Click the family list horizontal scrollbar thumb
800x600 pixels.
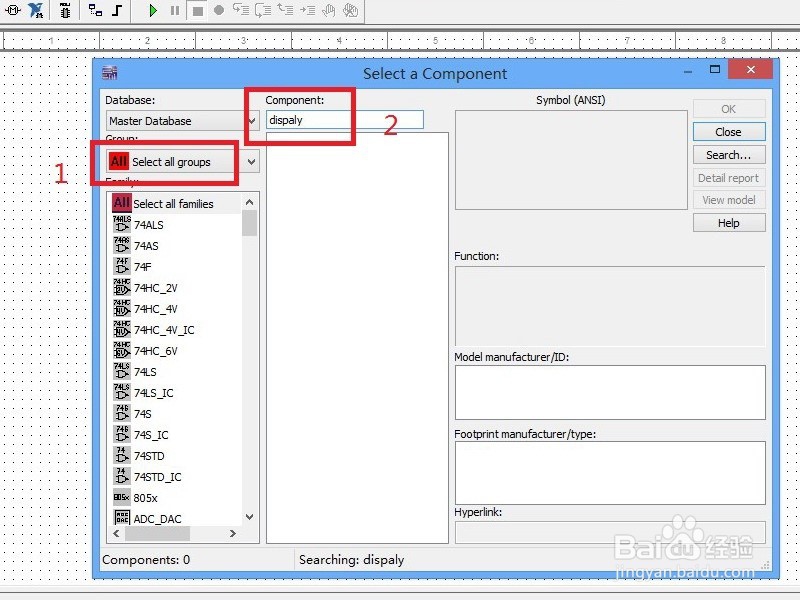tap(157, 533)
